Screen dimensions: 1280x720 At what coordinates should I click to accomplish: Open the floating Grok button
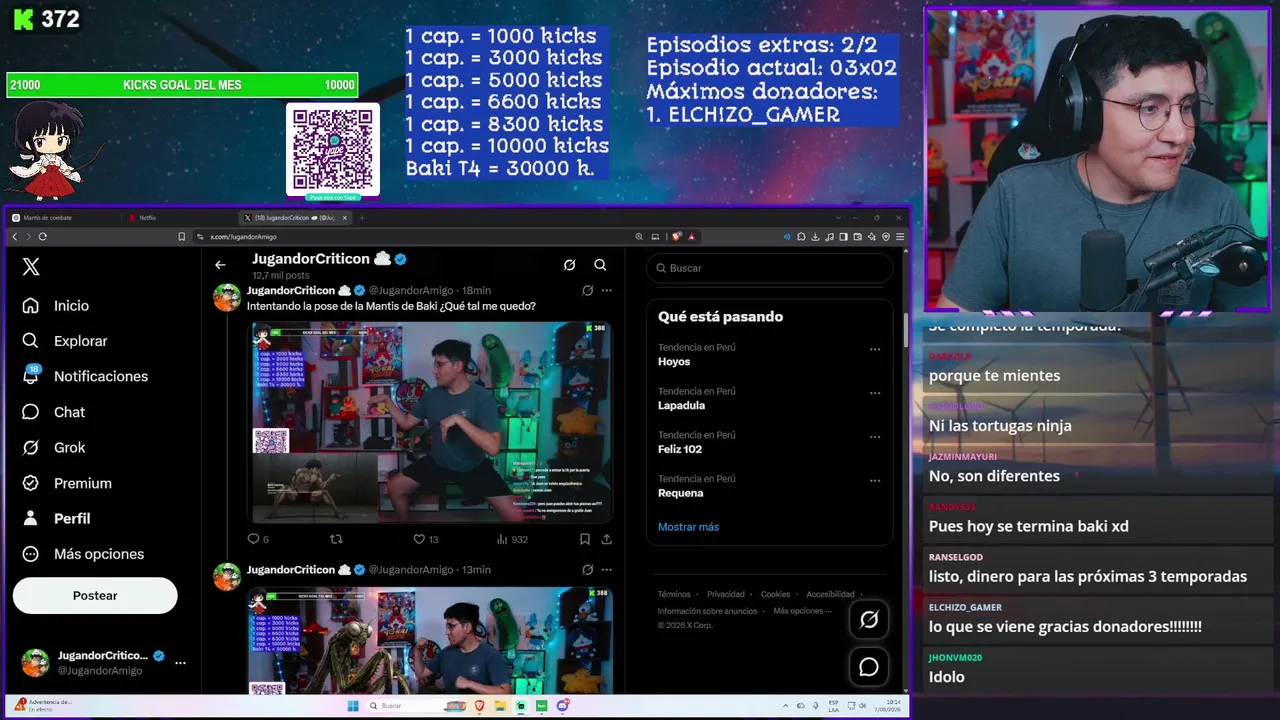pos(869,620)
